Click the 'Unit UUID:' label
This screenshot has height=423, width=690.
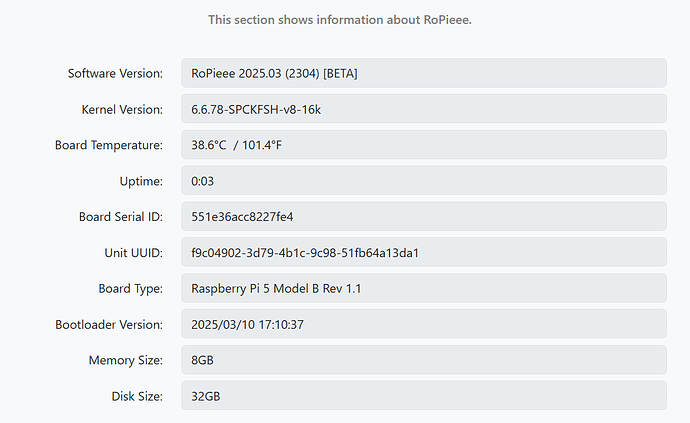click(x=133, y=253)
